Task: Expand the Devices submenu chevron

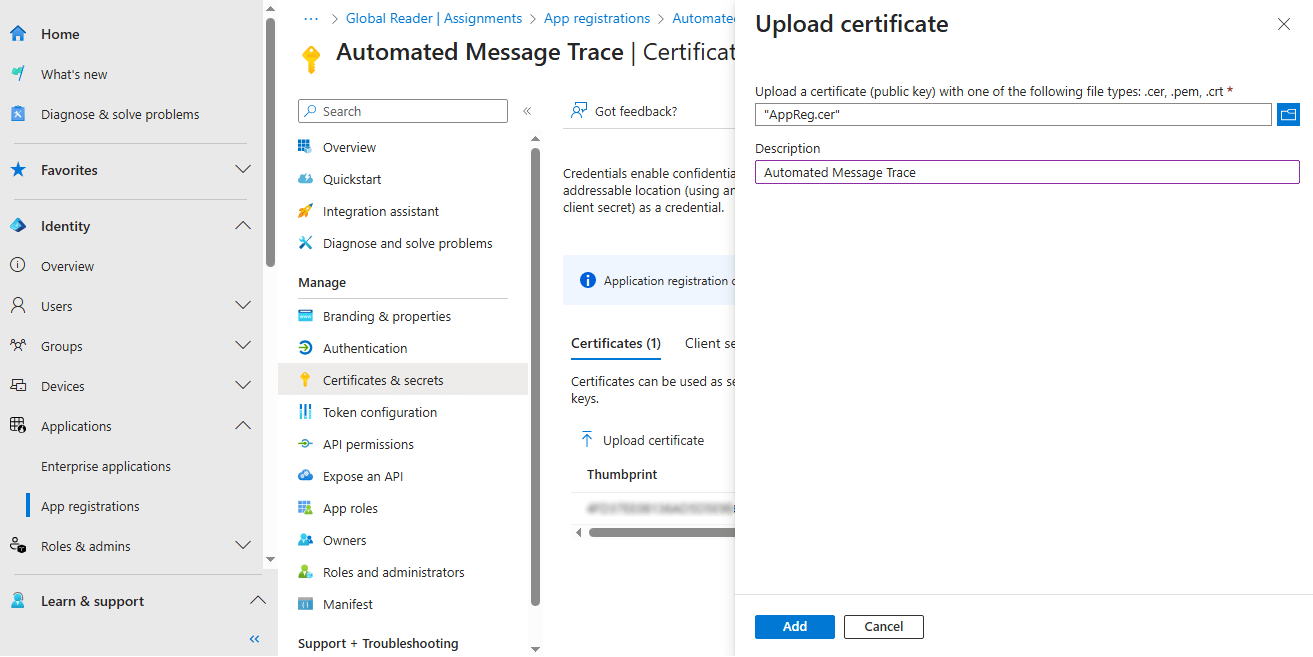Action: pyautogui.click(x=243, y=386)
